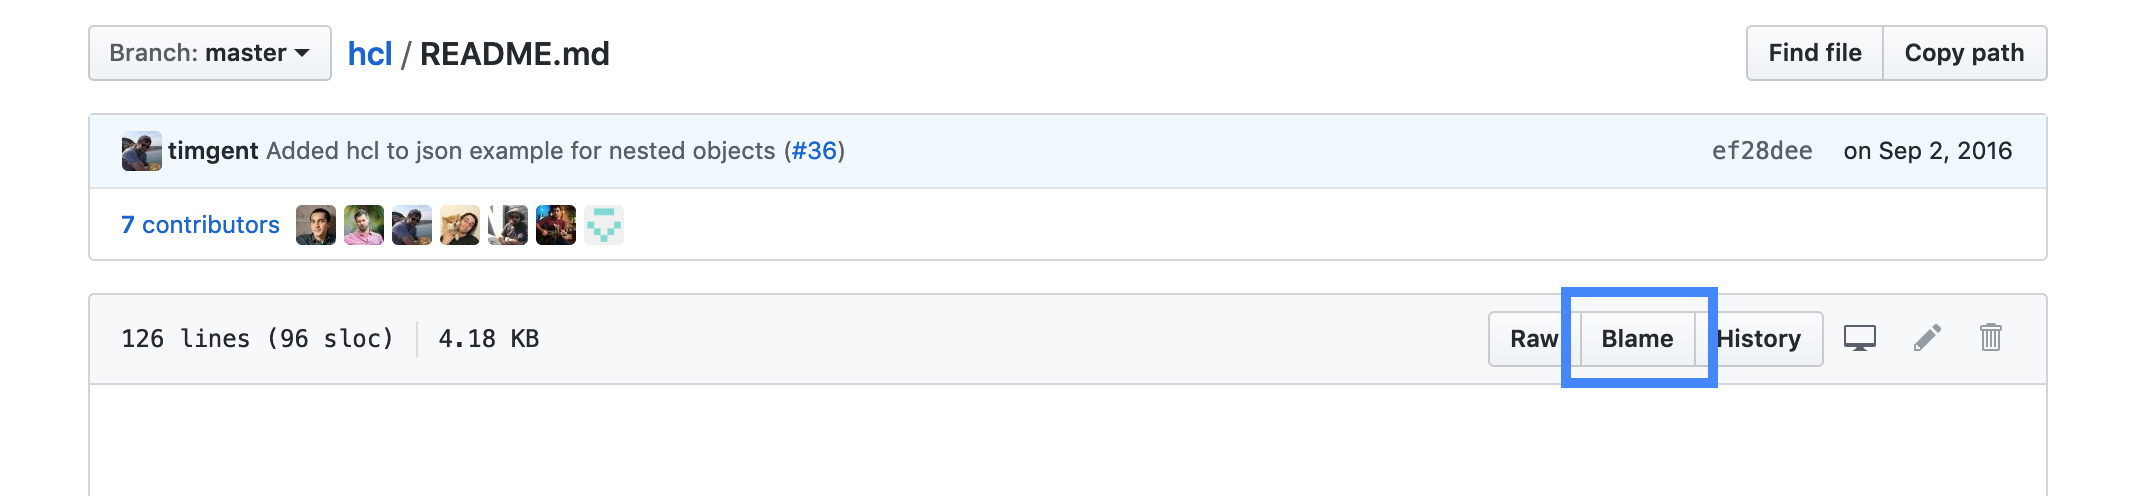Click contributor avatar wearing a hat
The image size is (2147, 496).
(508, 225)
